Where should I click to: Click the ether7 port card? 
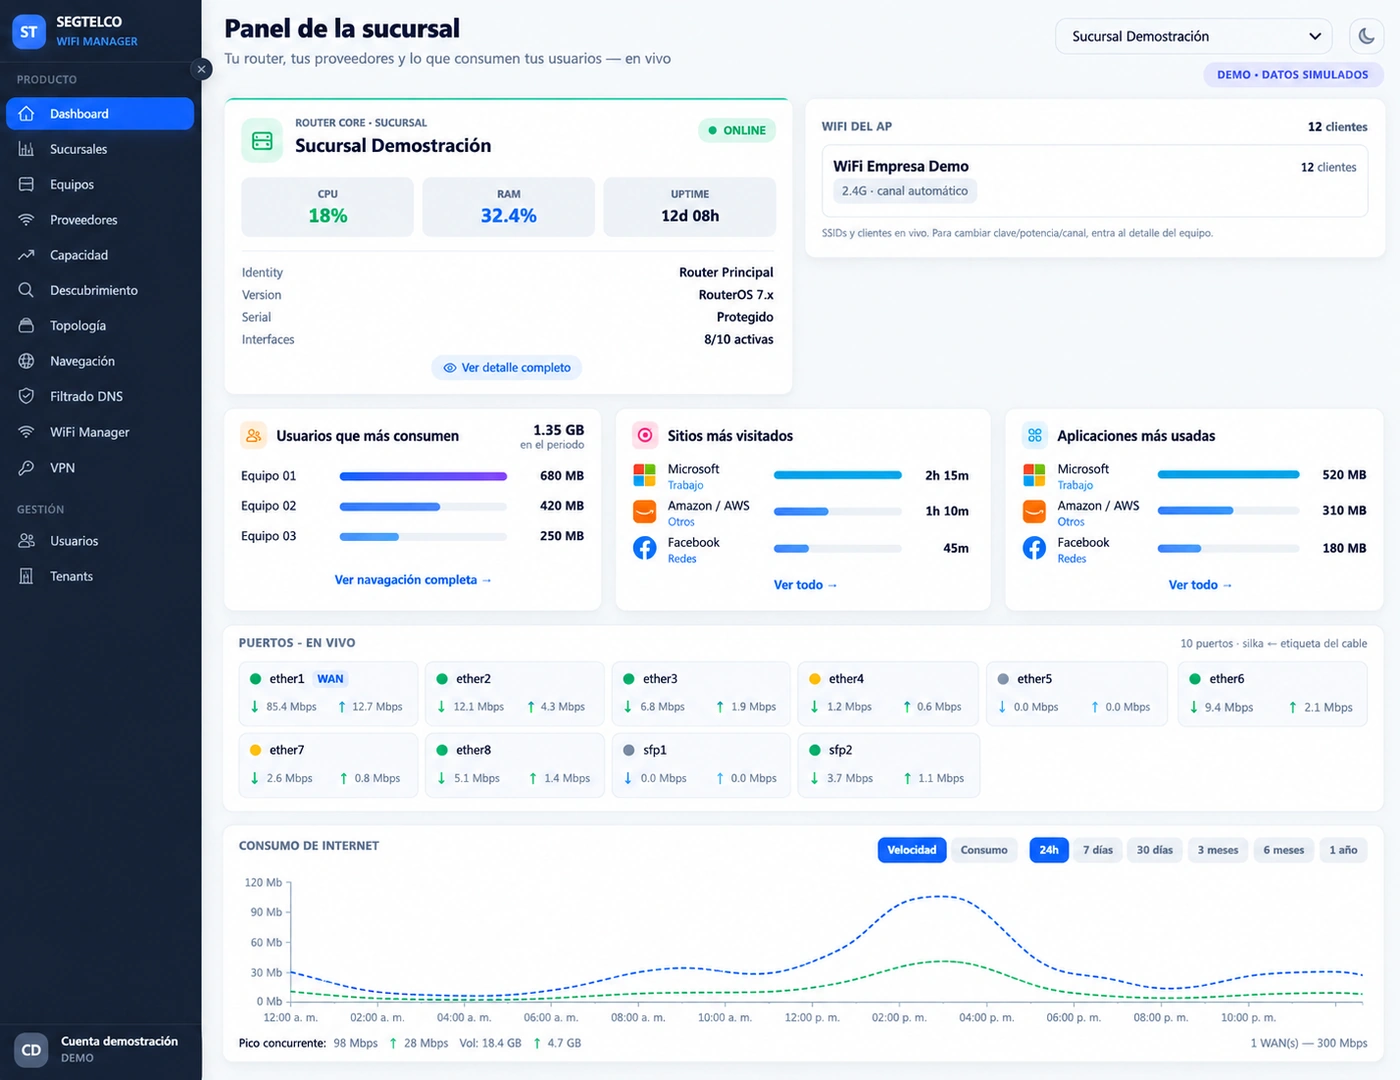(x=328, y=765)
